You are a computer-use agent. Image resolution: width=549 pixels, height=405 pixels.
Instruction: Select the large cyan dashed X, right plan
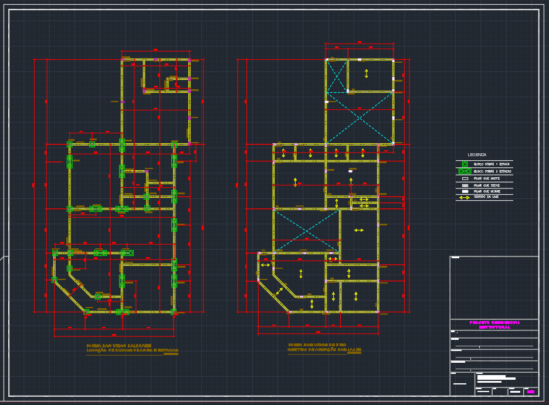360,118
